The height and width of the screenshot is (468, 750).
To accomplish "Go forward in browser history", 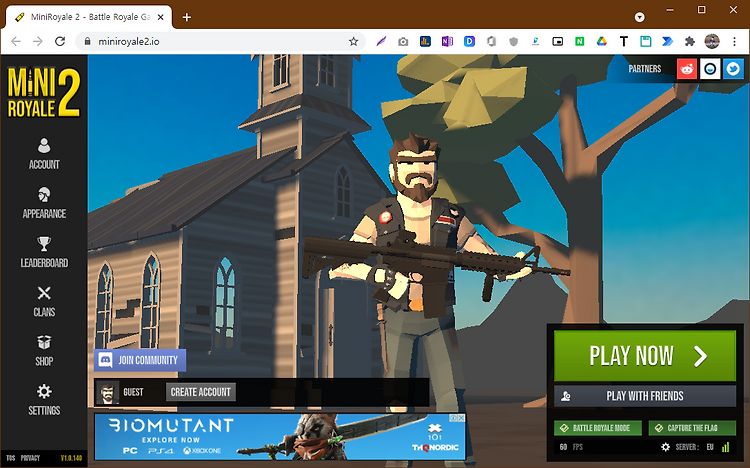I will click(38, 42).
